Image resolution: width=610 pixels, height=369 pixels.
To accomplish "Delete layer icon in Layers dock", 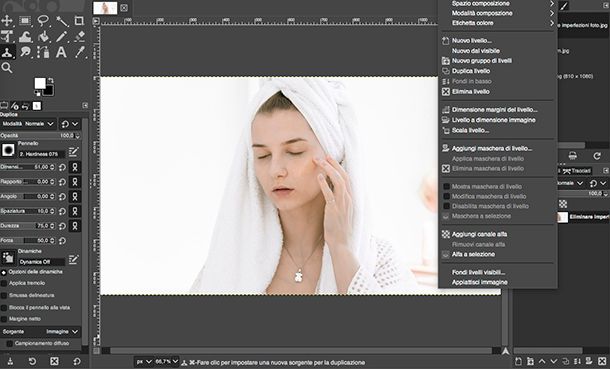I will pos(602,361).
